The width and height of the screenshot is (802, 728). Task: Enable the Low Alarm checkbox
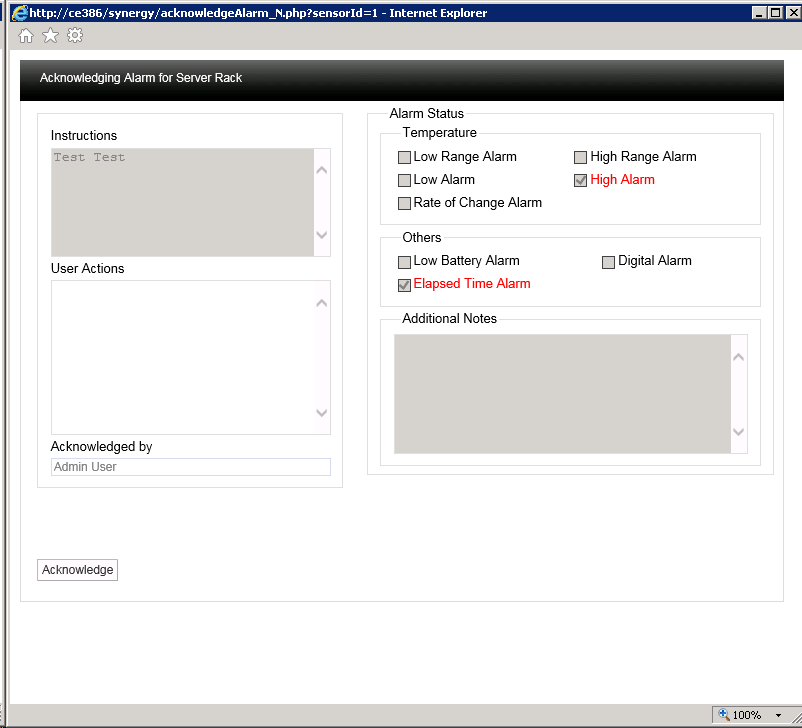404,180
